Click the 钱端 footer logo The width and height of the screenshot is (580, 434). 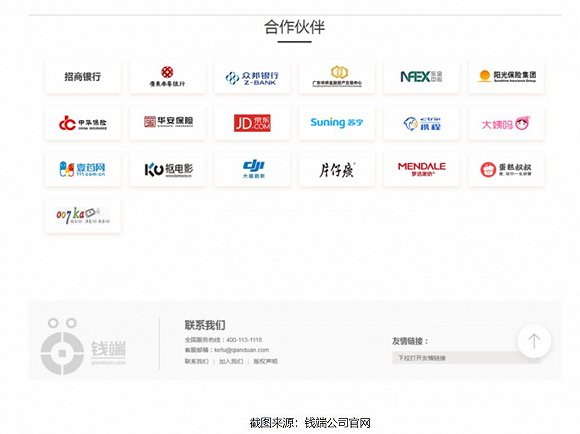(x=83, y=346)
